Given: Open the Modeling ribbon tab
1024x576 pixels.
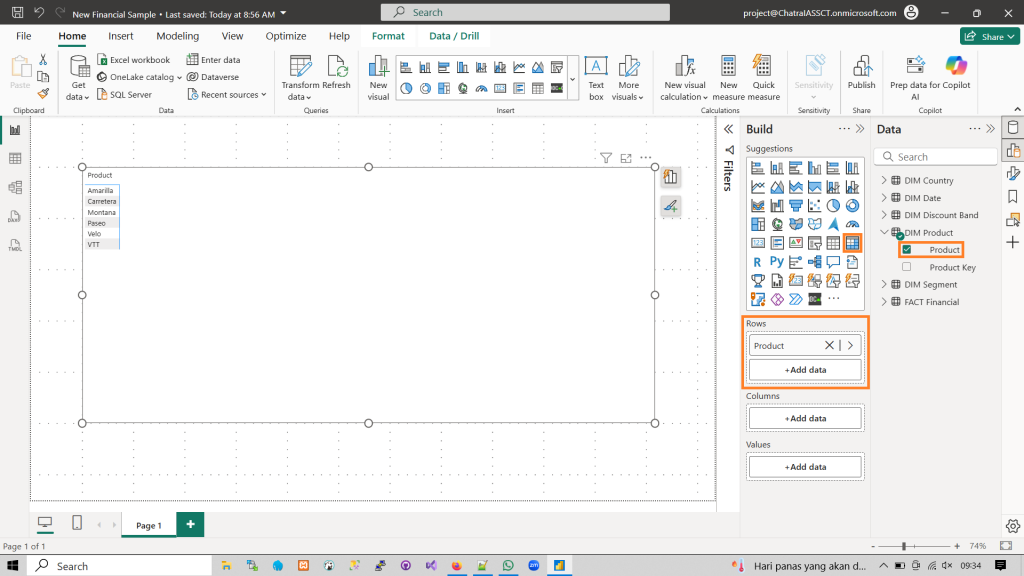Looking at the screenshot, I should (x=177, y=36).
